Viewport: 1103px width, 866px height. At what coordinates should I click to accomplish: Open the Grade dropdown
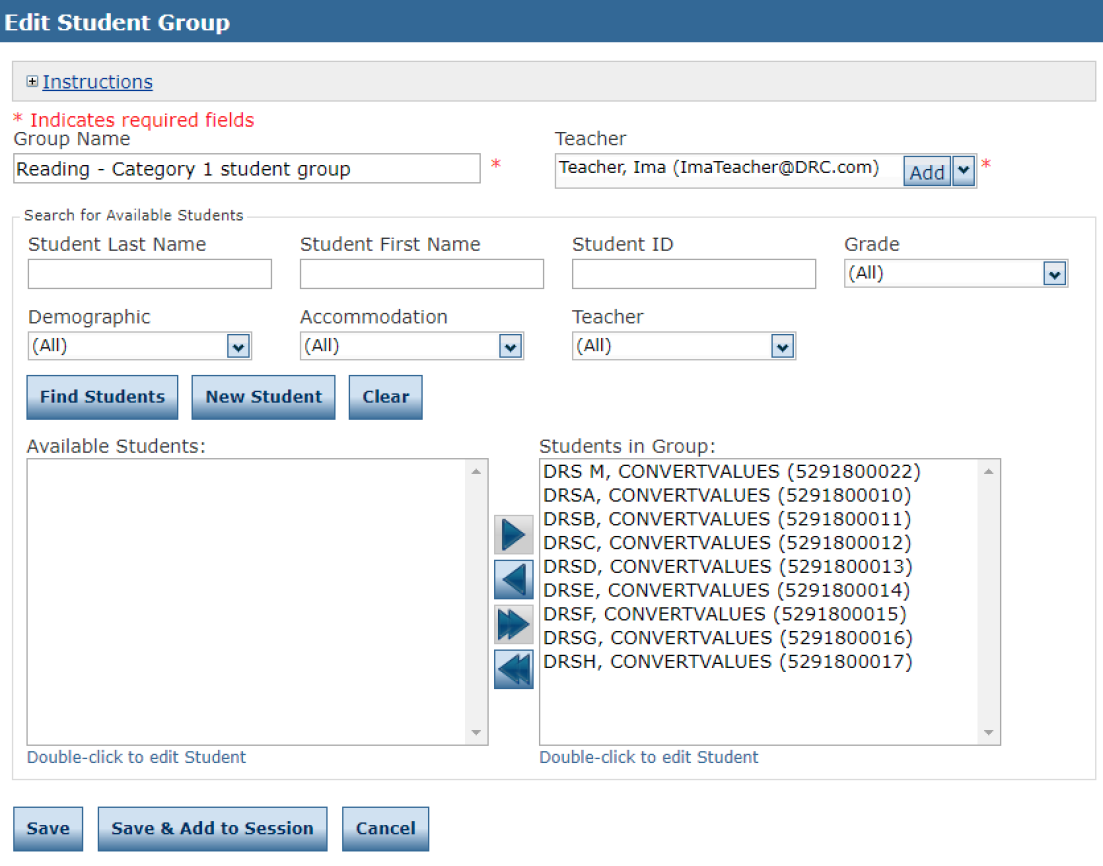[1053, 272]
